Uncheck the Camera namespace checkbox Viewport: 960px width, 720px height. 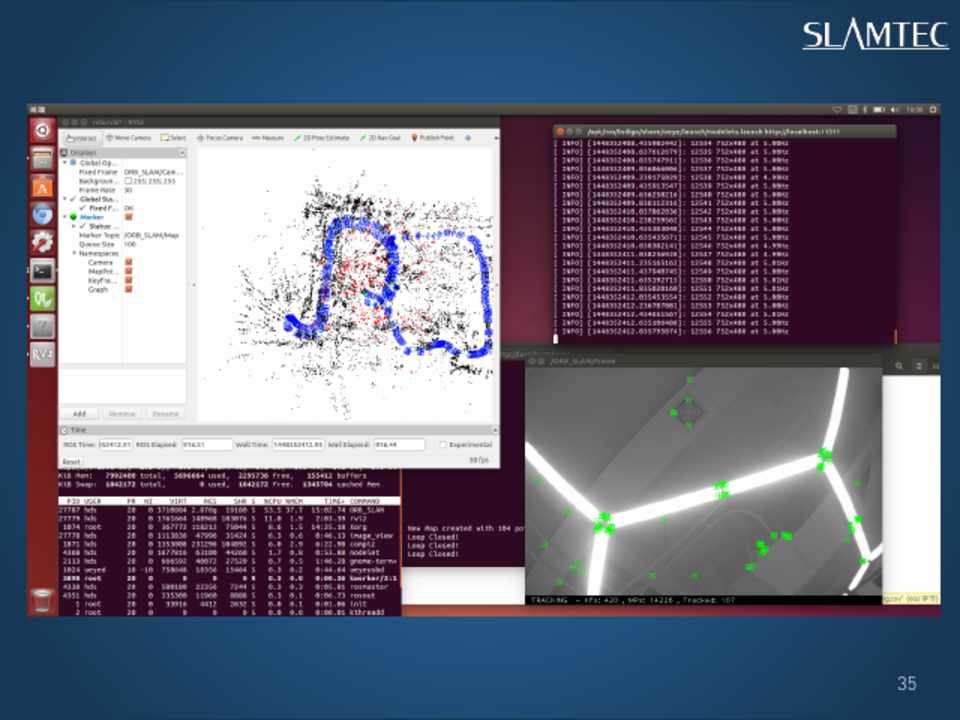[128, 262]
